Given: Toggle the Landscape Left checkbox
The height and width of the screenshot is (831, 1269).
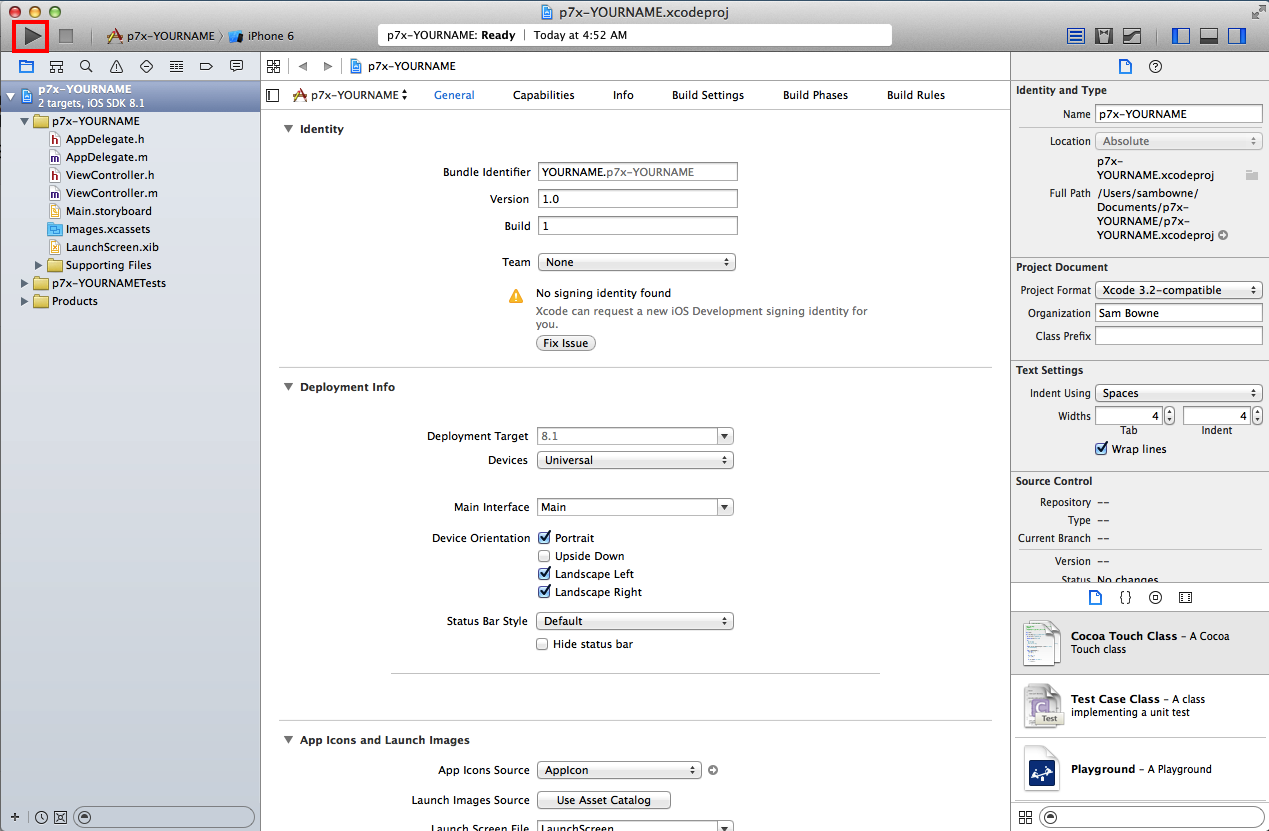Looking at the screenshot, I should (544, 574).
